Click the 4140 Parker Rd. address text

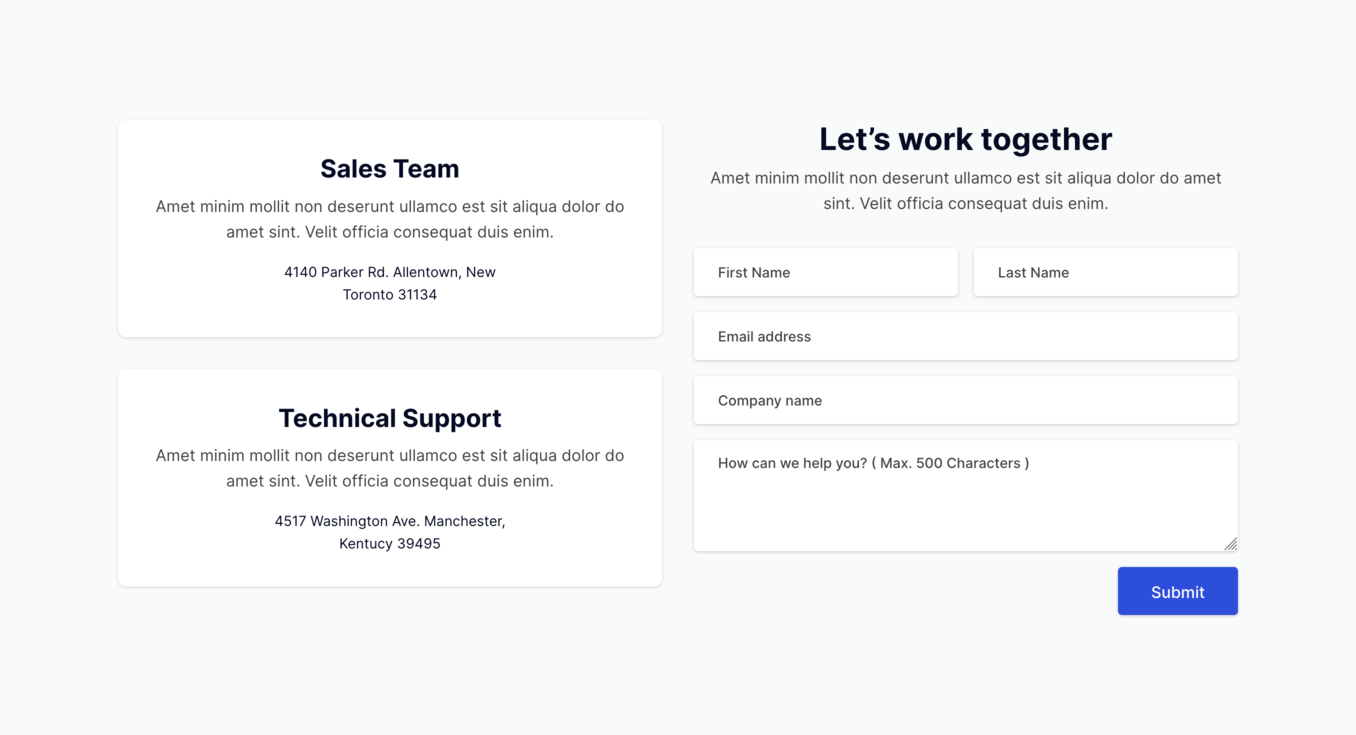pos(390,283)
